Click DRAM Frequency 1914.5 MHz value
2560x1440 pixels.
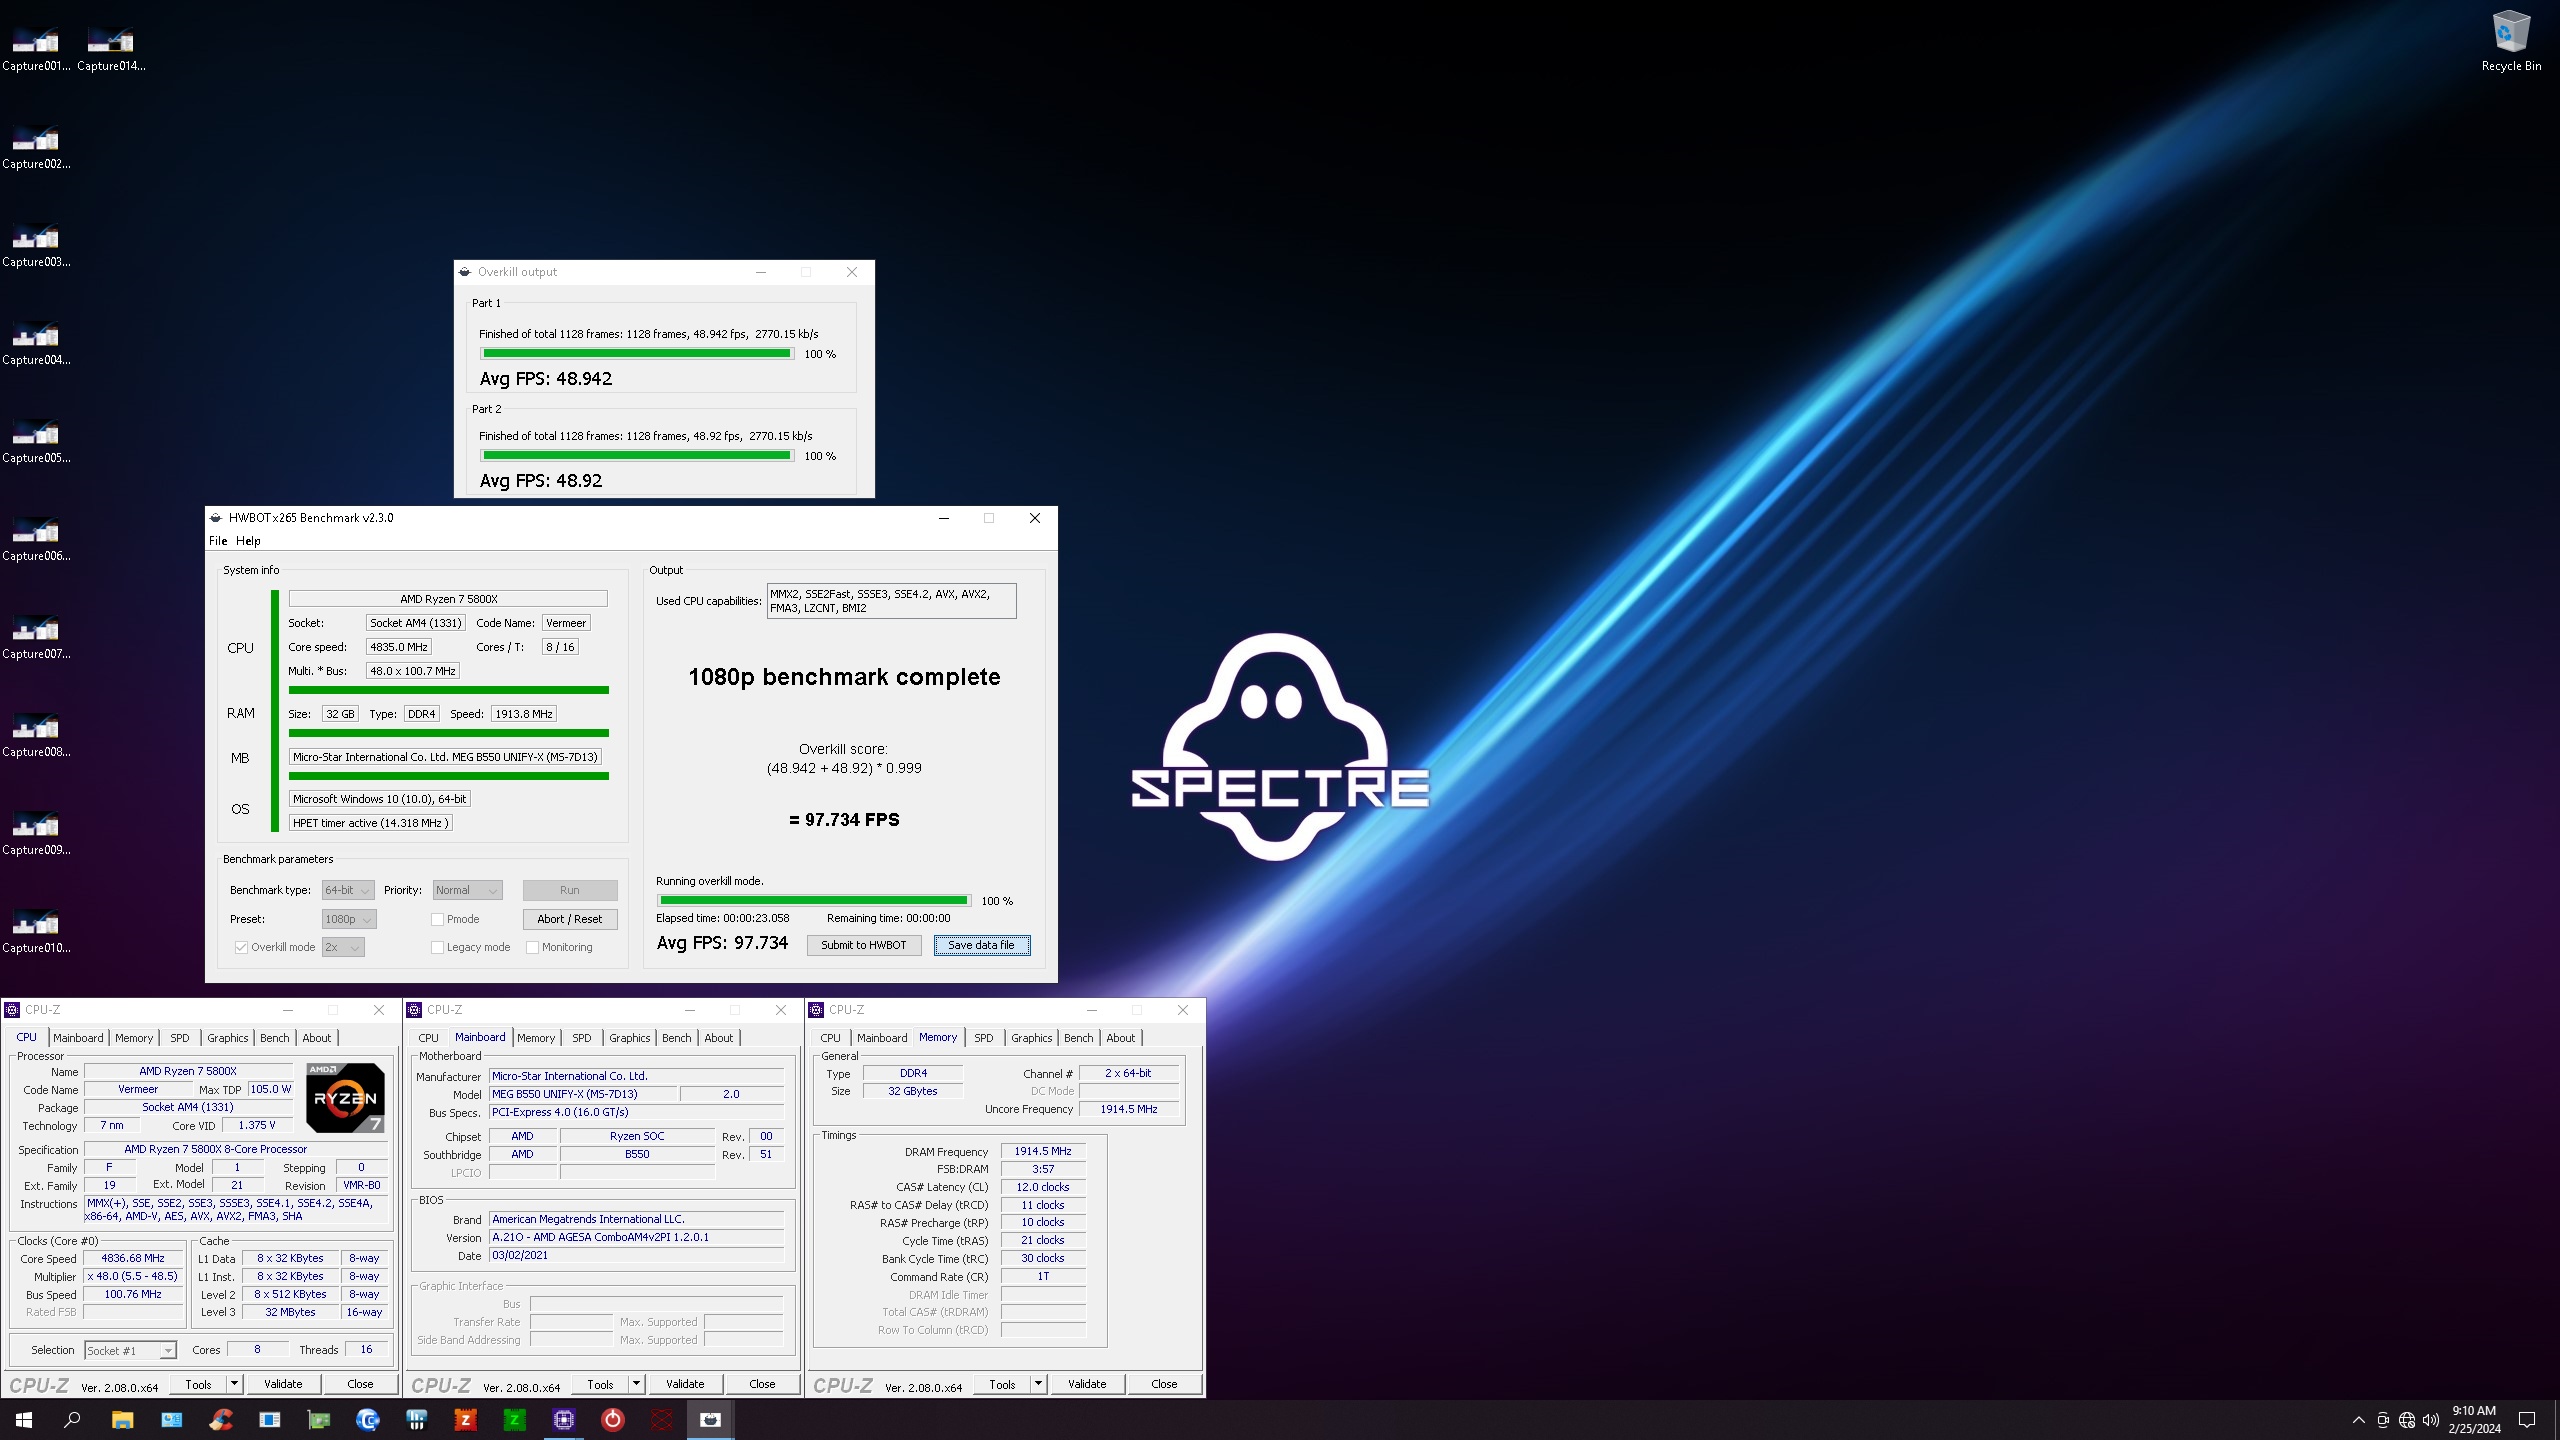[1043, 1151]
